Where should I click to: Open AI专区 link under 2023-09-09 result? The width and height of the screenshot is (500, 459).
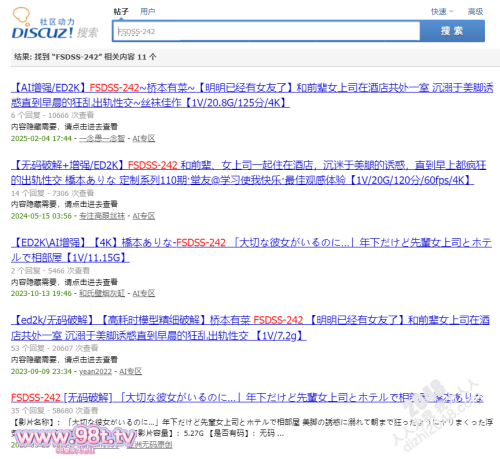coord(130,371)
